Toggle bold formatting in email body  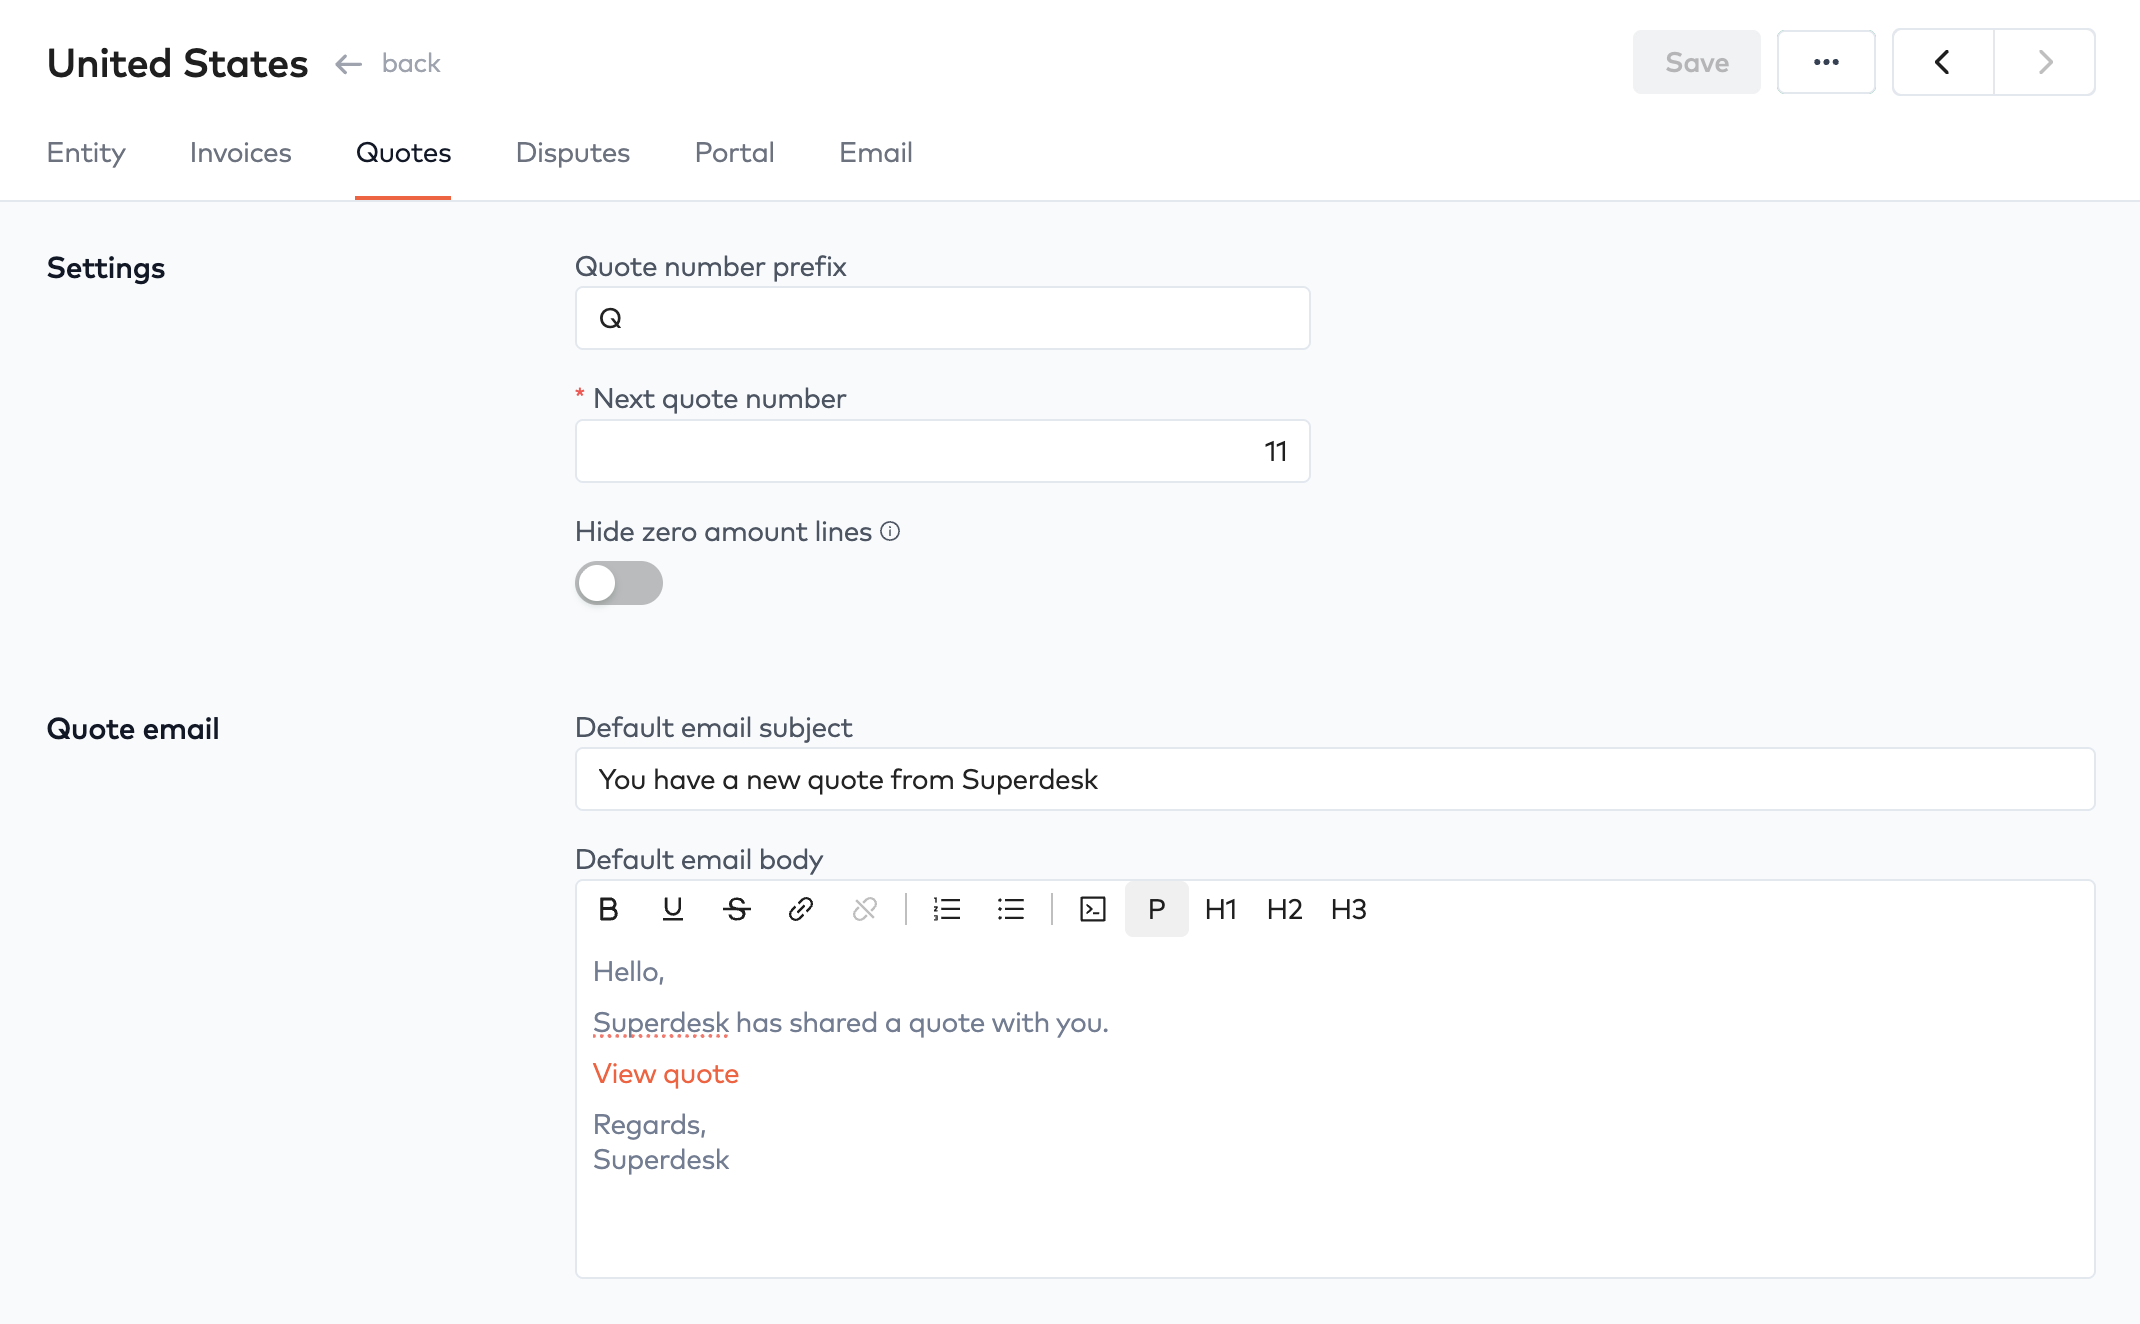click(608, 909)
